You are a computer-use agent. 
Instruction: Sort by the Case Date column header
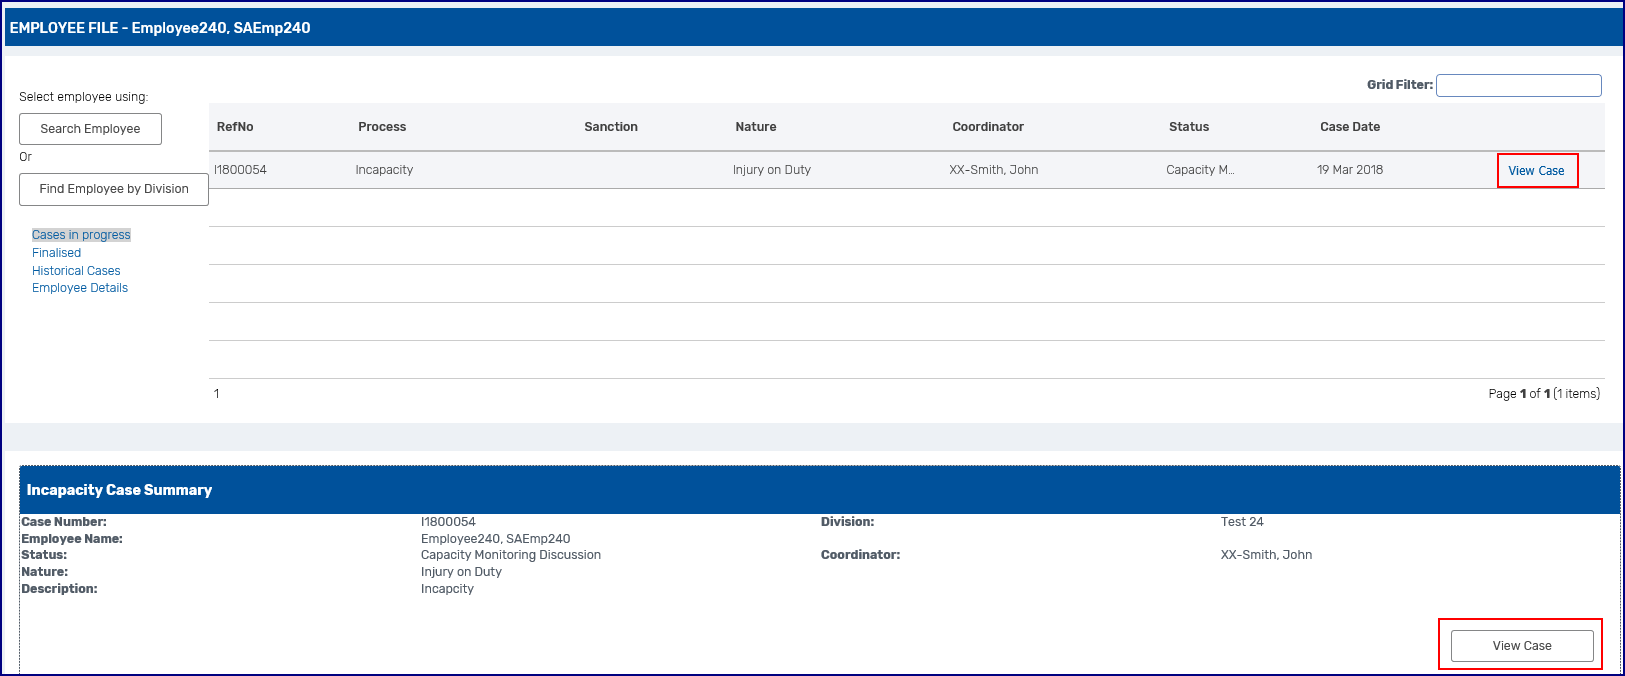[x=1350, y=127]
